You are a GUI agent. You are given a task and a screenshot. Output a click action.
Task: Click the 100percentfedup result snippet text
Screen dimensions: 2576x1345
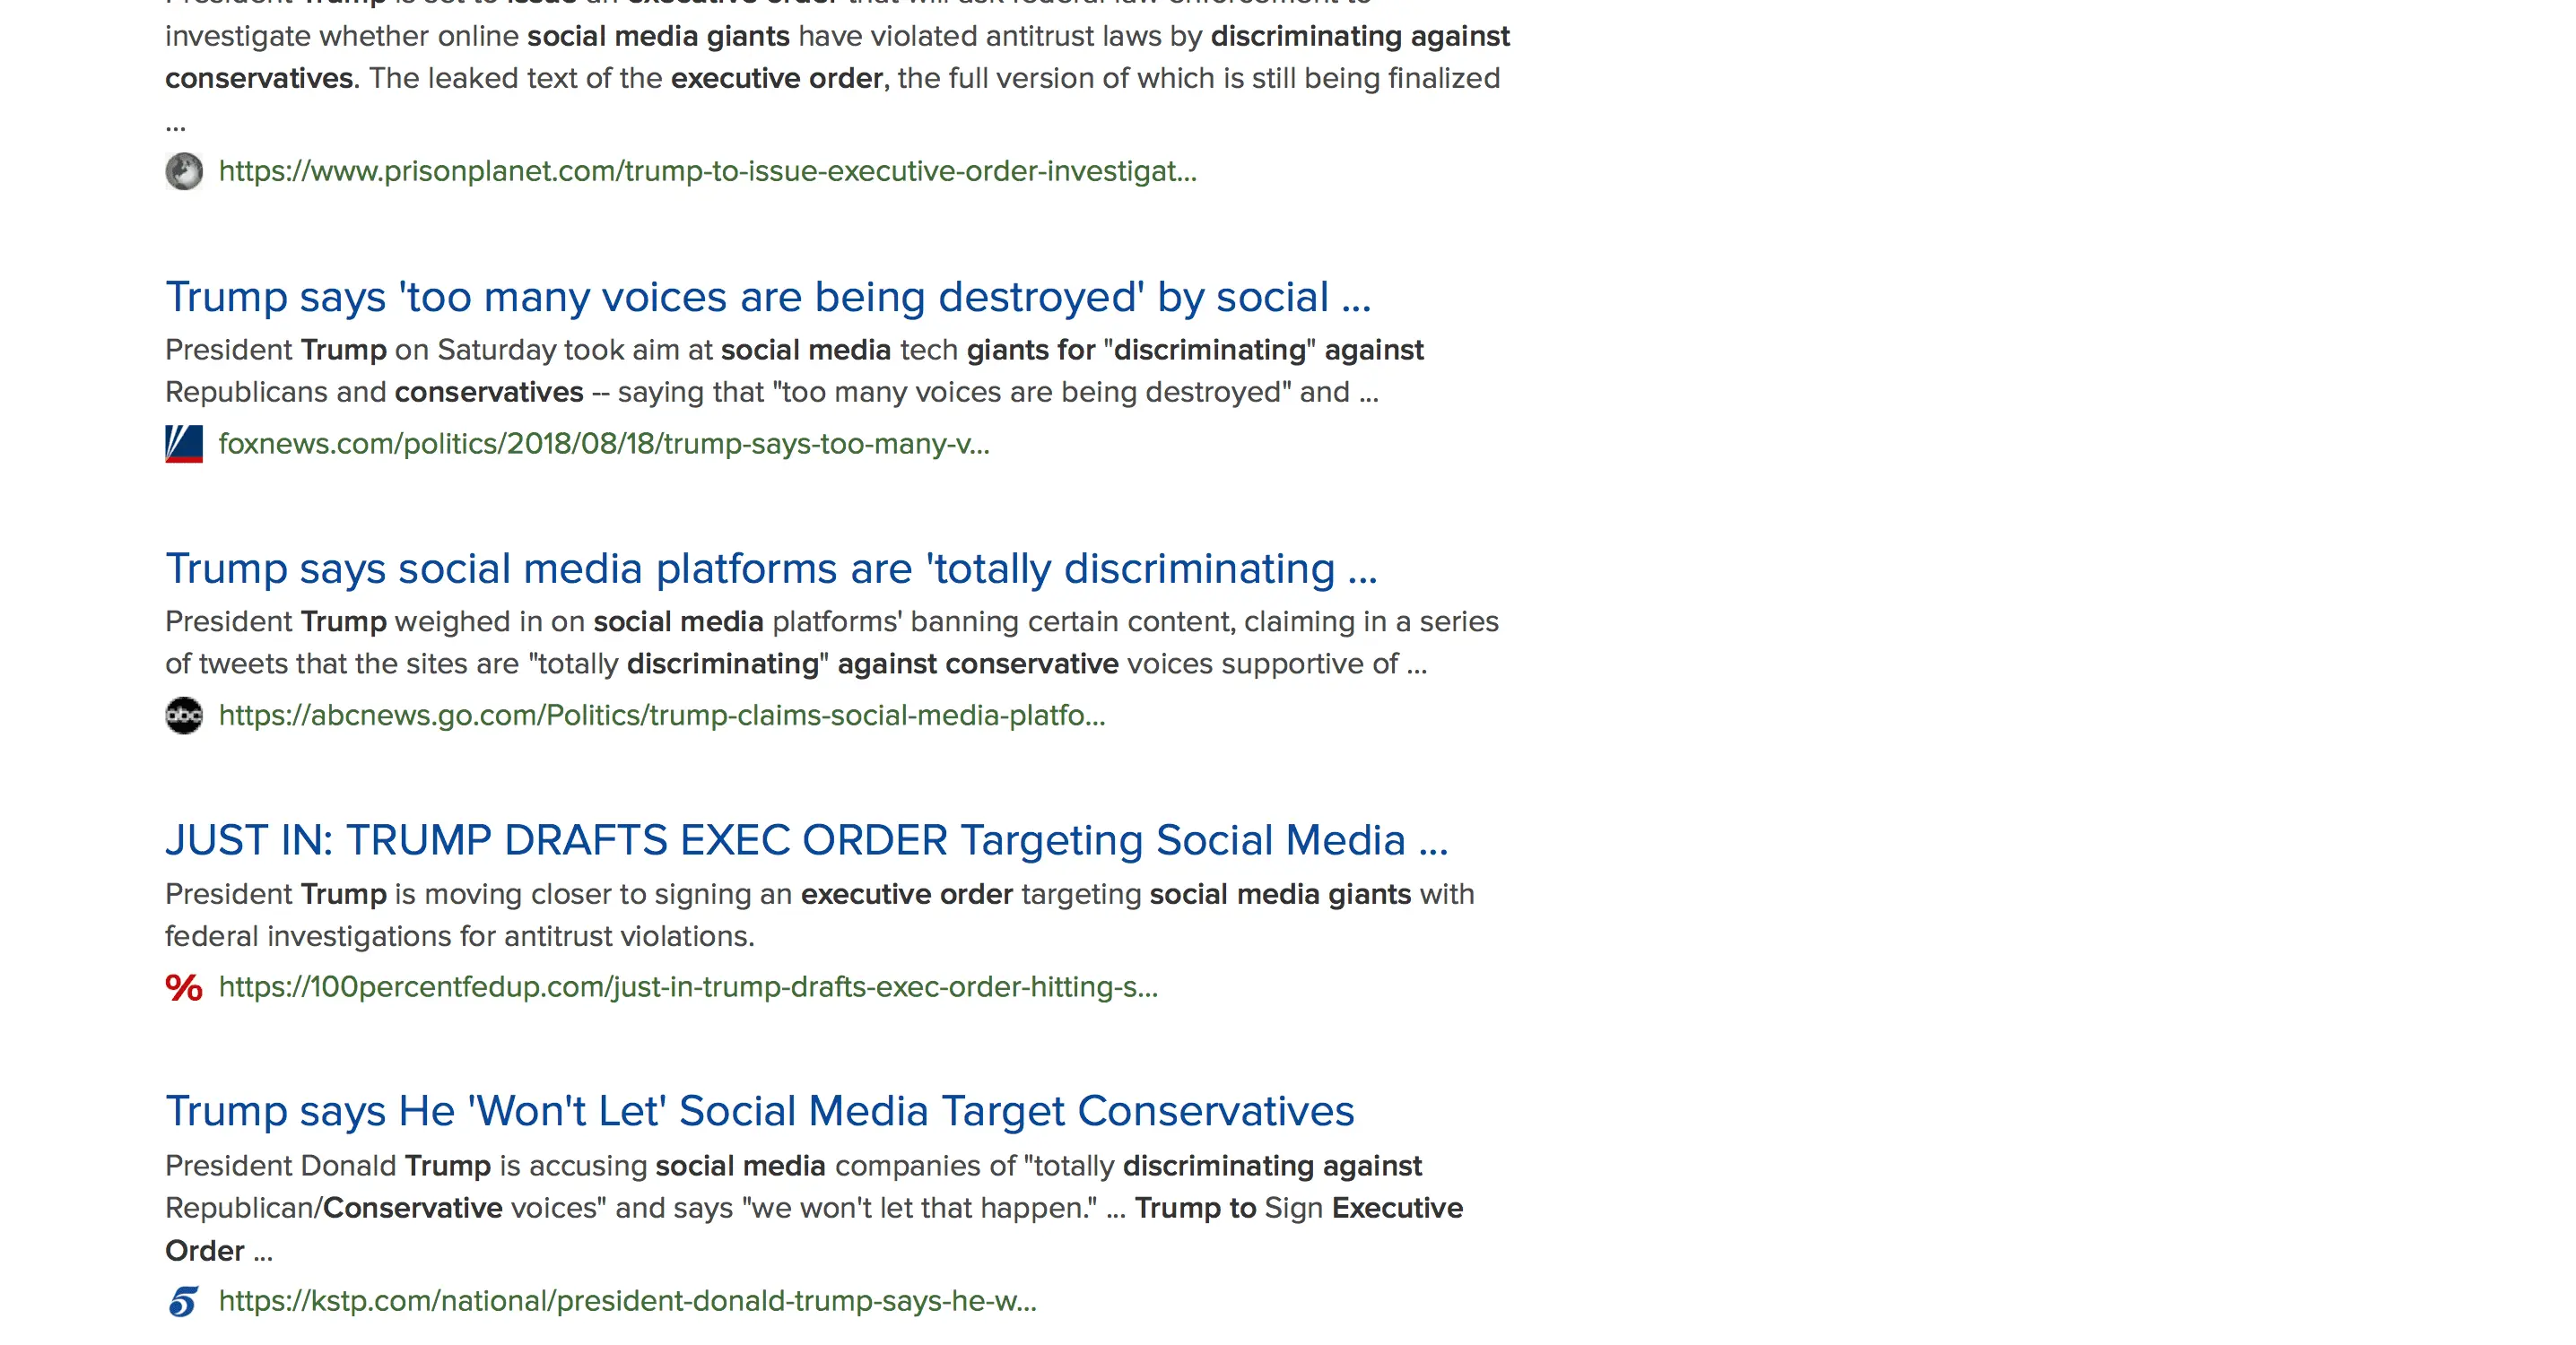click(x=819, y=914)
